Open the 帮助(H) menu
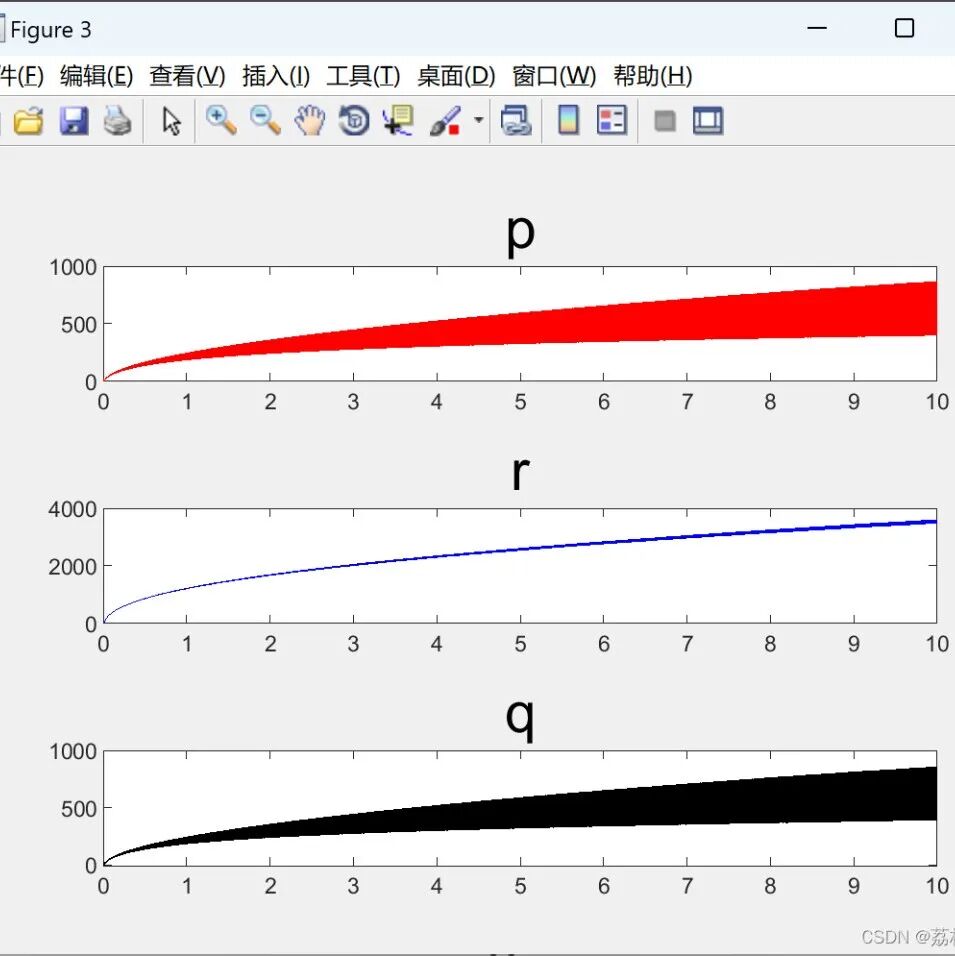 [x=653, y=76]
